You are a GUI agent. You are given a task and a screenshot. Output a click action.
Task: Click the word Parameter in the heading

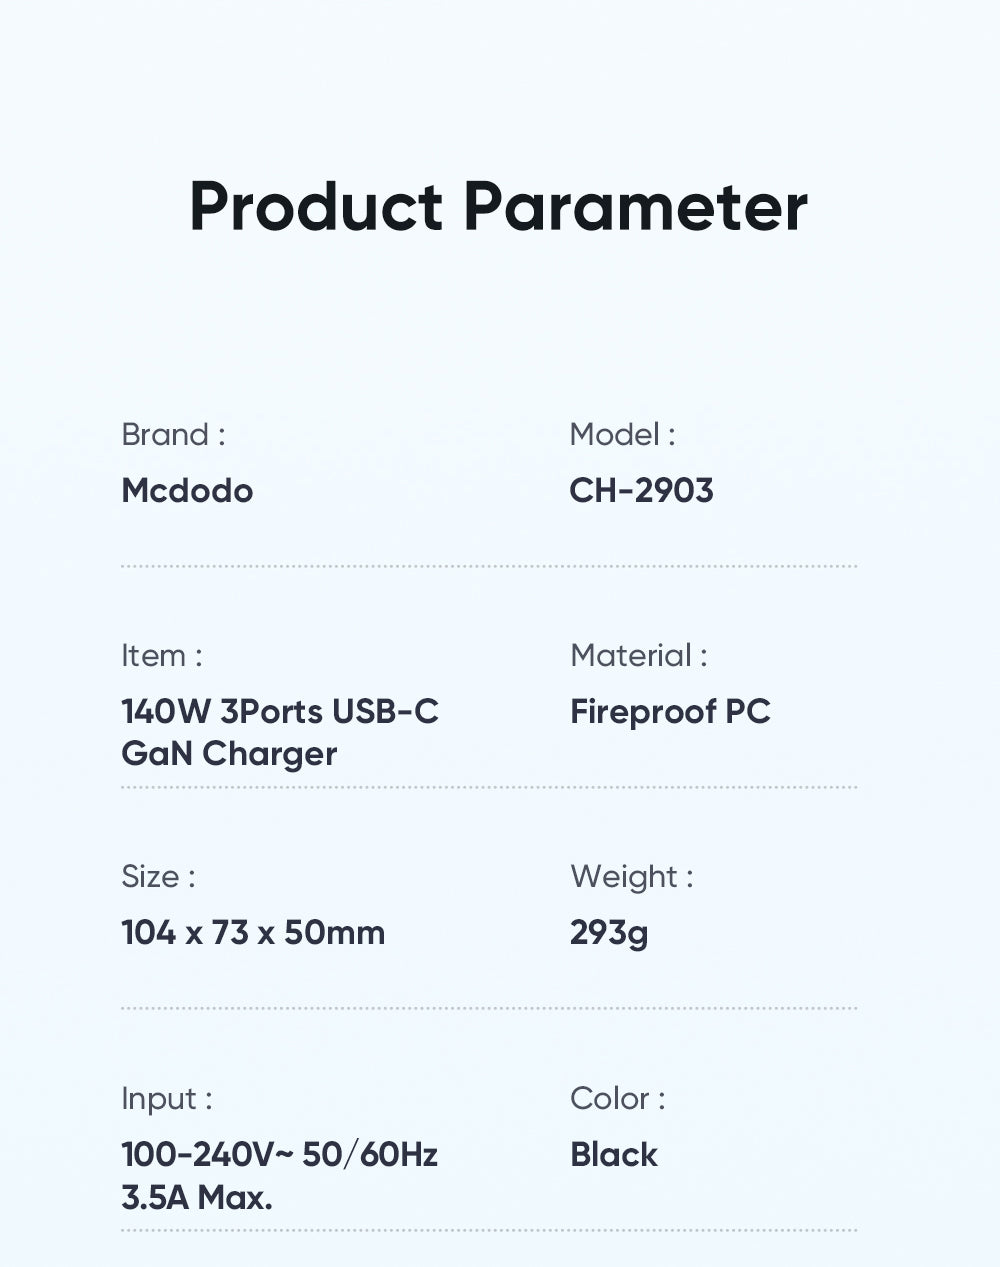(x=635, y=207)
